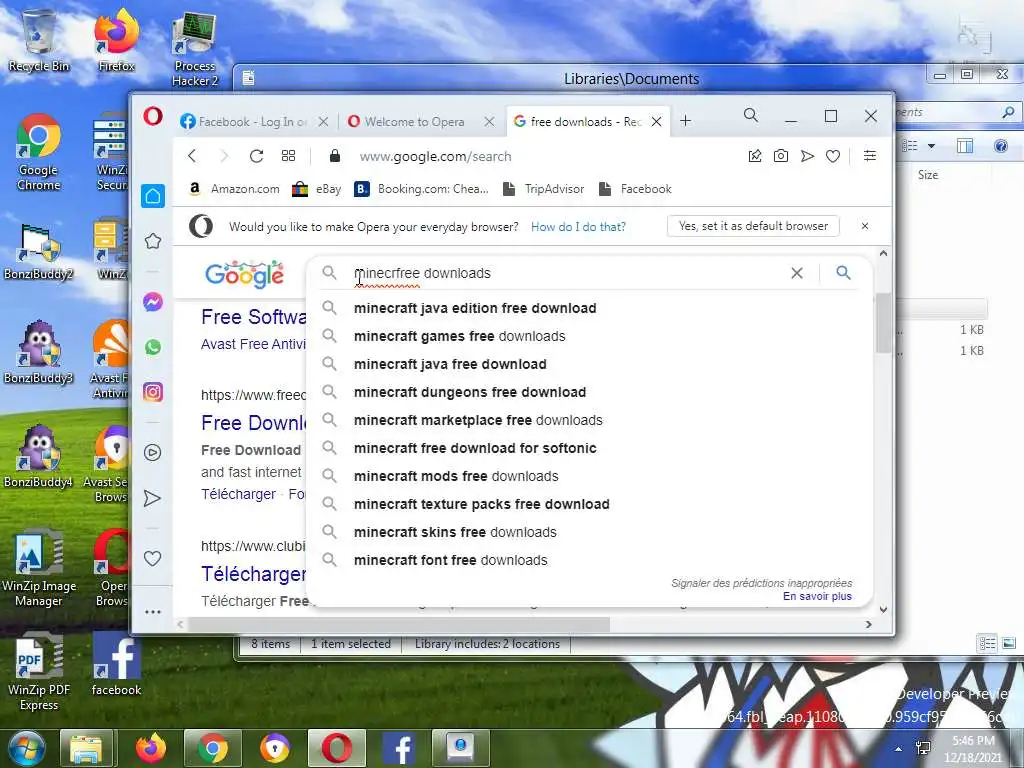The image size is (1024, 768).
Task: Open Opera's snapshot camera tool
Action: point(780,155)
